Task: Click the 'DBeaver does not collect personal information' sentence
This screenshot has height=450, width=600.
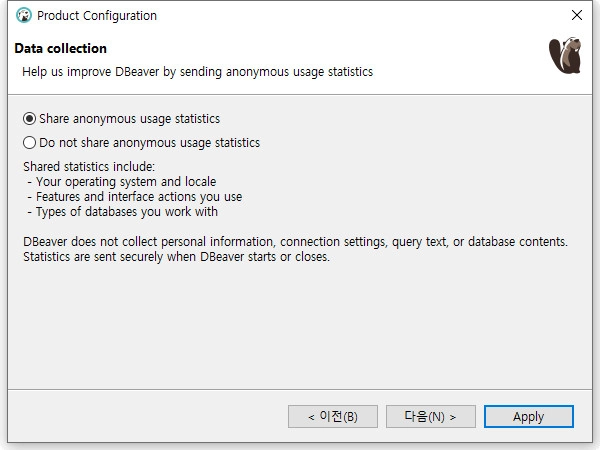Action: [x=295, y=242]
